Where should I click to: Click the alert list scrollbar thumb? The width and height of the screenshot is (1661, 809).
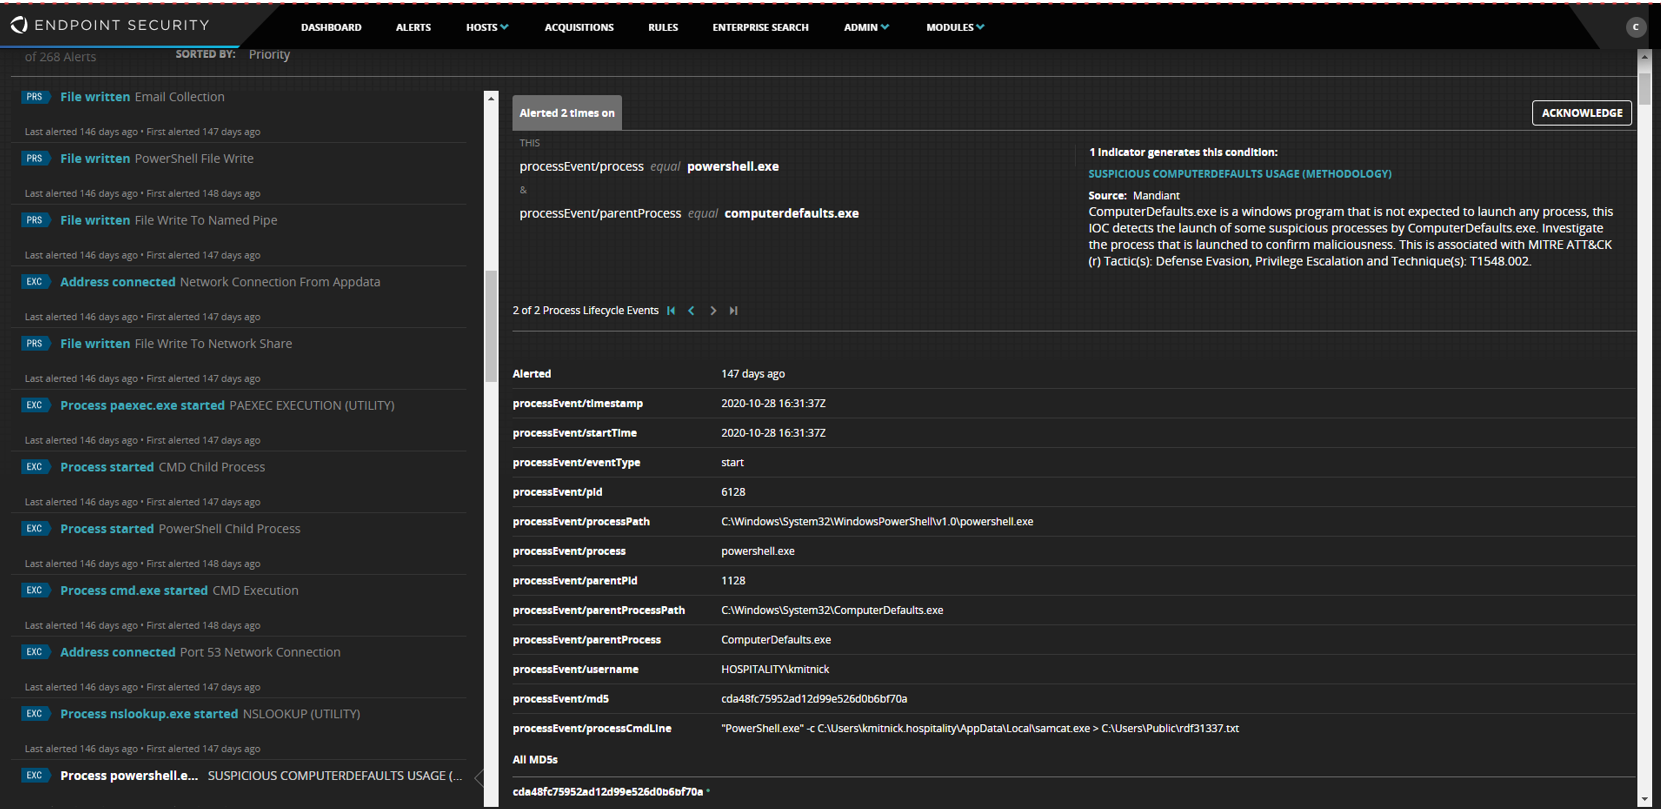[x=491, y=326]
